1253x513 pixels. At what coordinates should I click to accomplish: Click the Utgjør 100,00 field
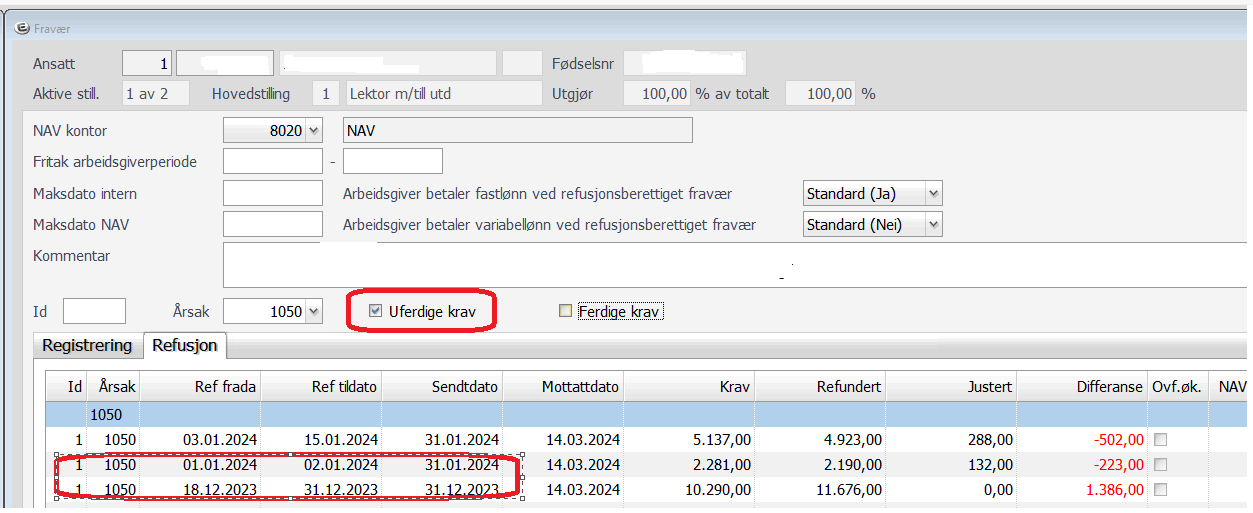(x=657, y=94)
